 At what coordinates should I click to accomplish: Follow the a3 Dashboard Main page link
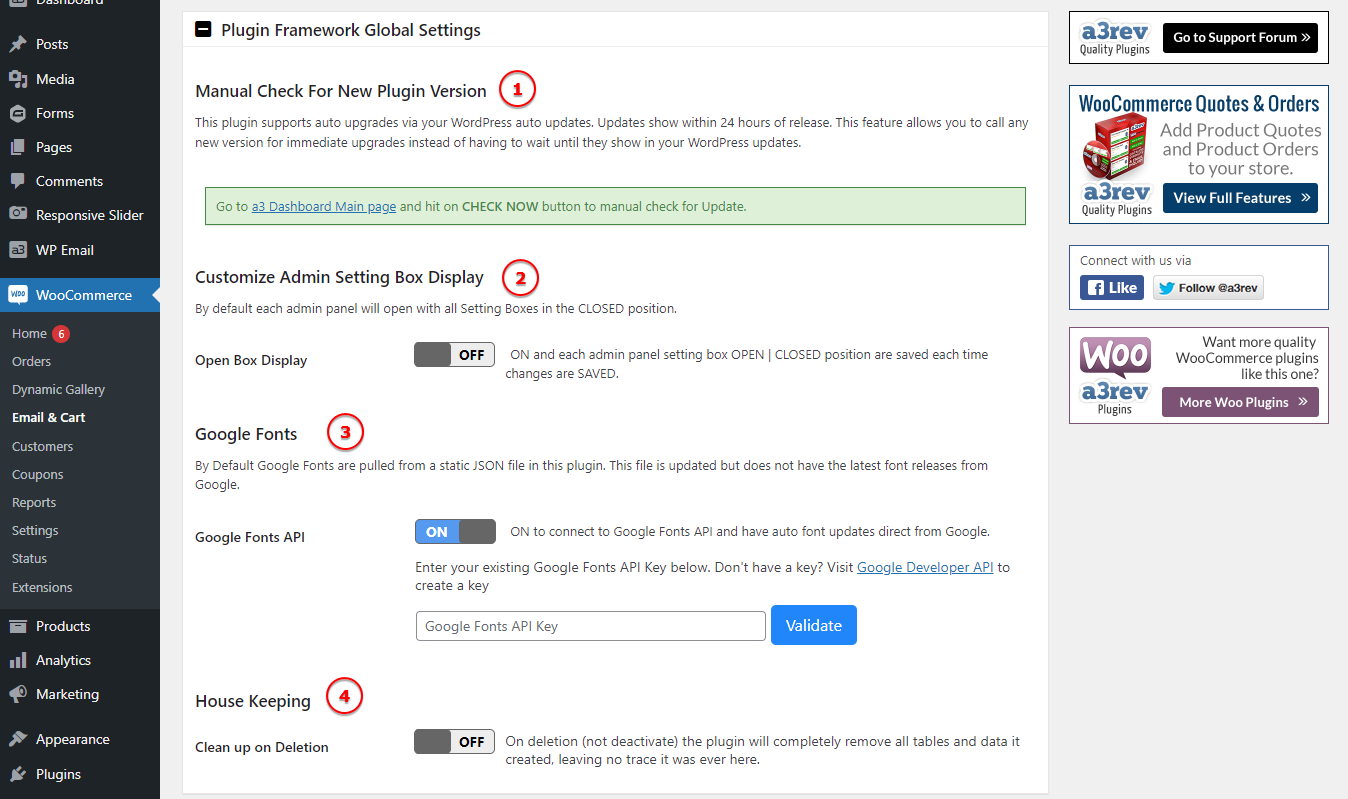coord(324,207)
